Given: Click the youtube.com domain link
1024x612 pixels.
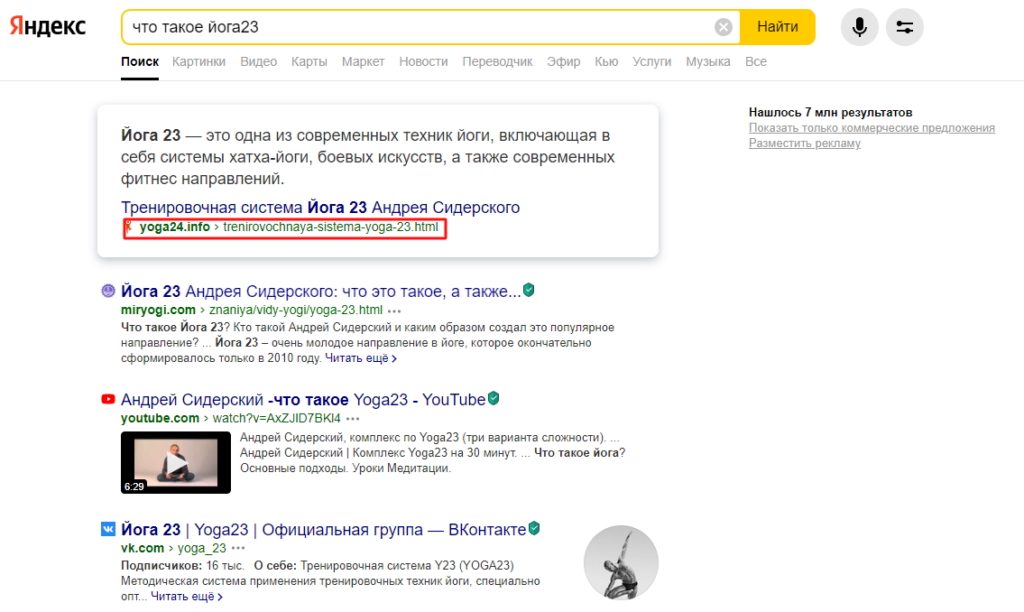Looking at the screenshot, I should pyautogui.click(x=160, y=418).
